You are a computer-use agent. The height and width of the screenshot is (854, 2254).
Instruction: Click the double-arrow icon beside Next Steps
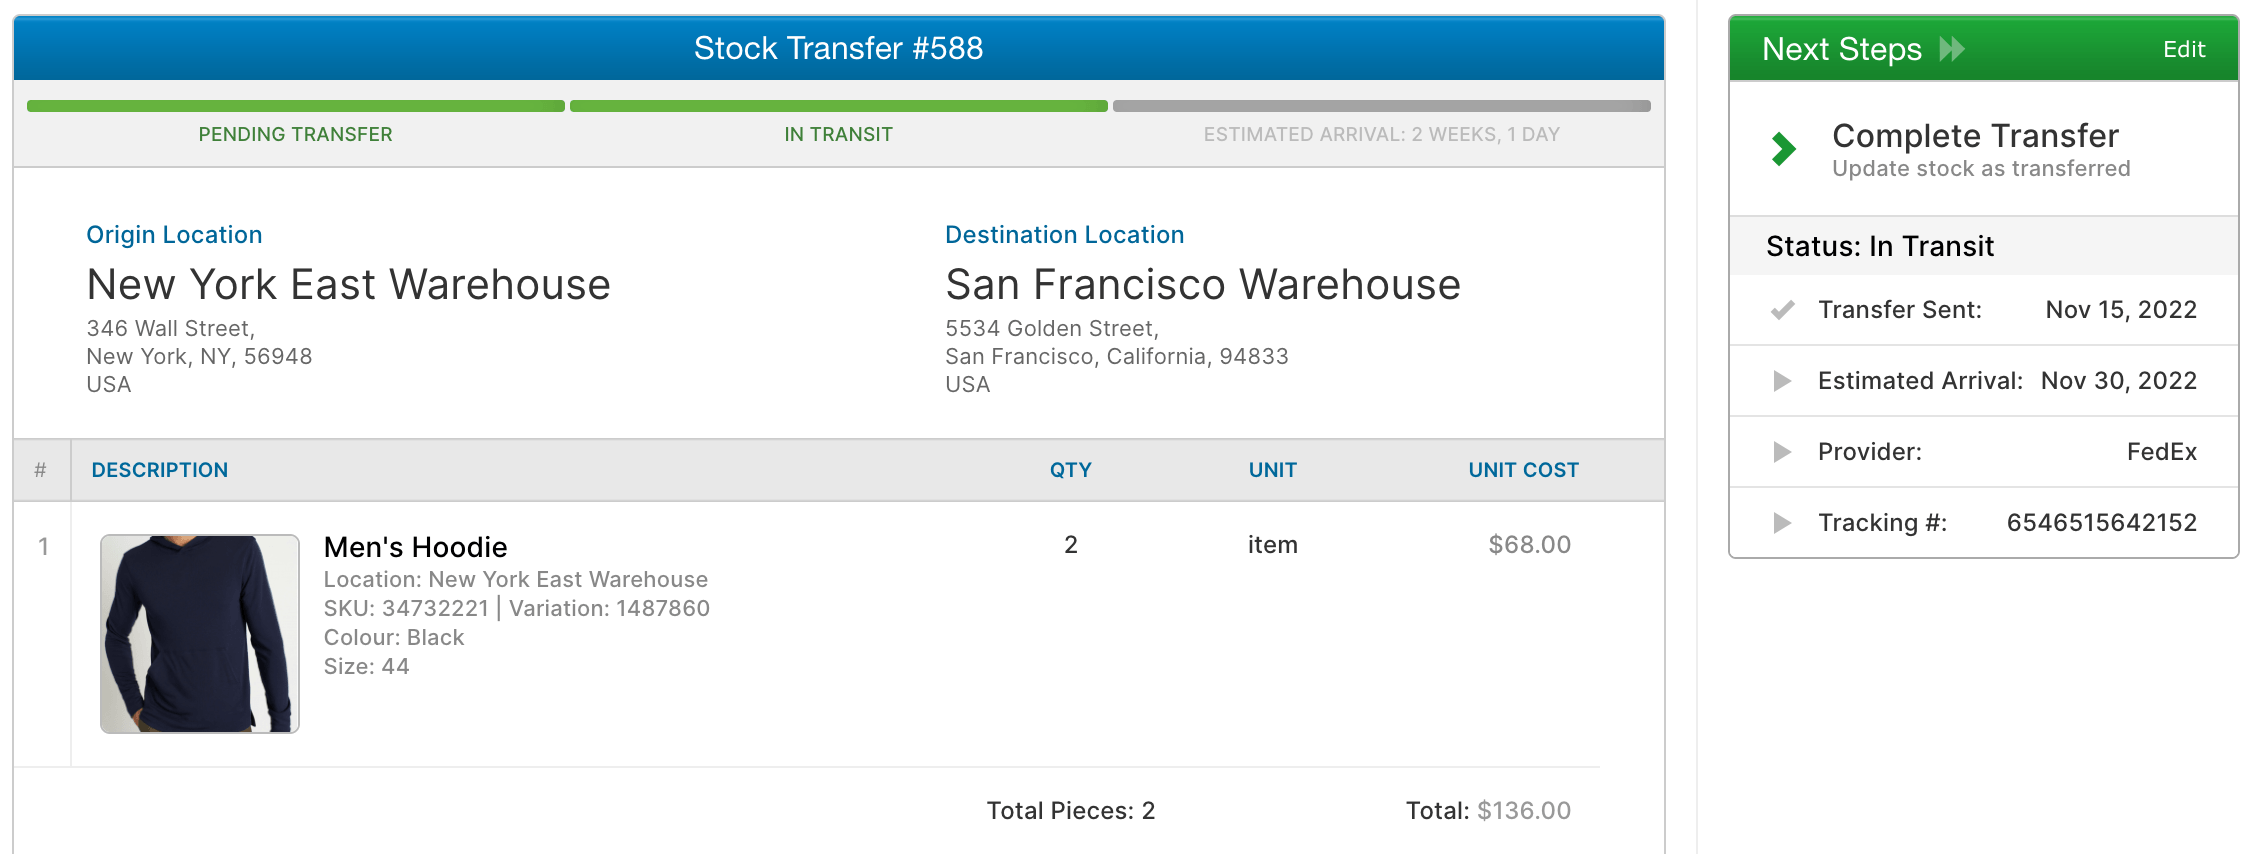1951,49
